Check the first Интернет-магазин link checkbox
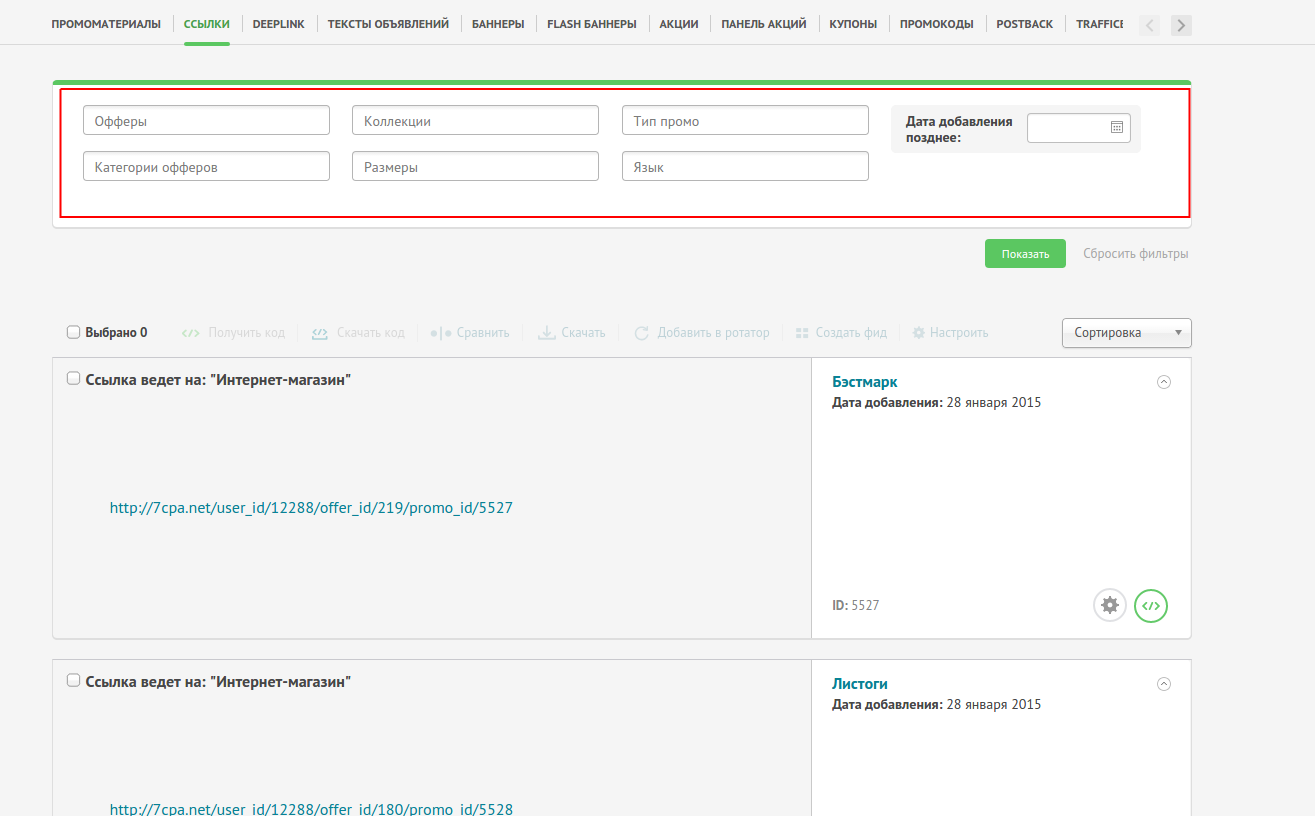Screen dimensions: 1315x817 click(x=73, y=379)
